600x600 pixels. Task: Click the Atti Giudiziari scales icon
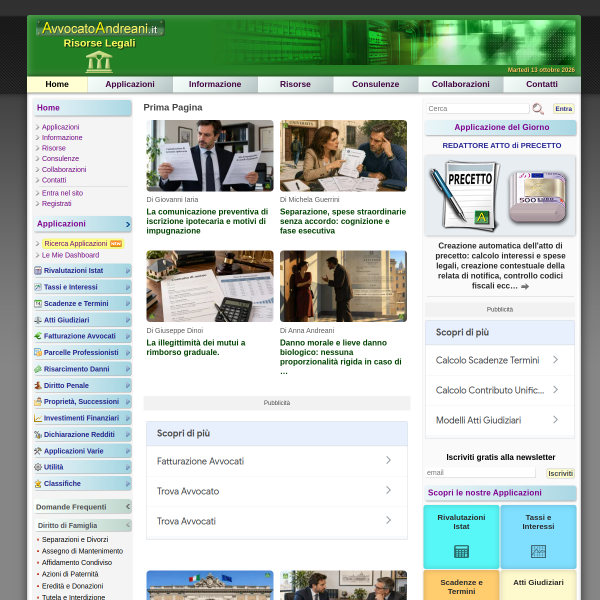click(x=38, y=320)
